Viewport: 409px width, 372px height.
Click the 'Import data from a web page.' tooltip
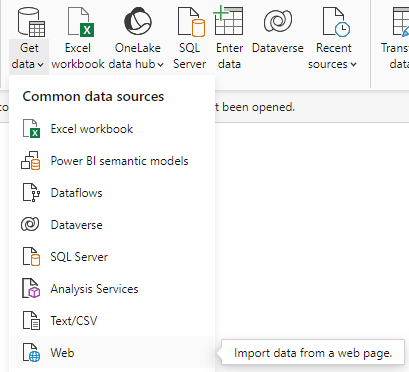point(313,353)
